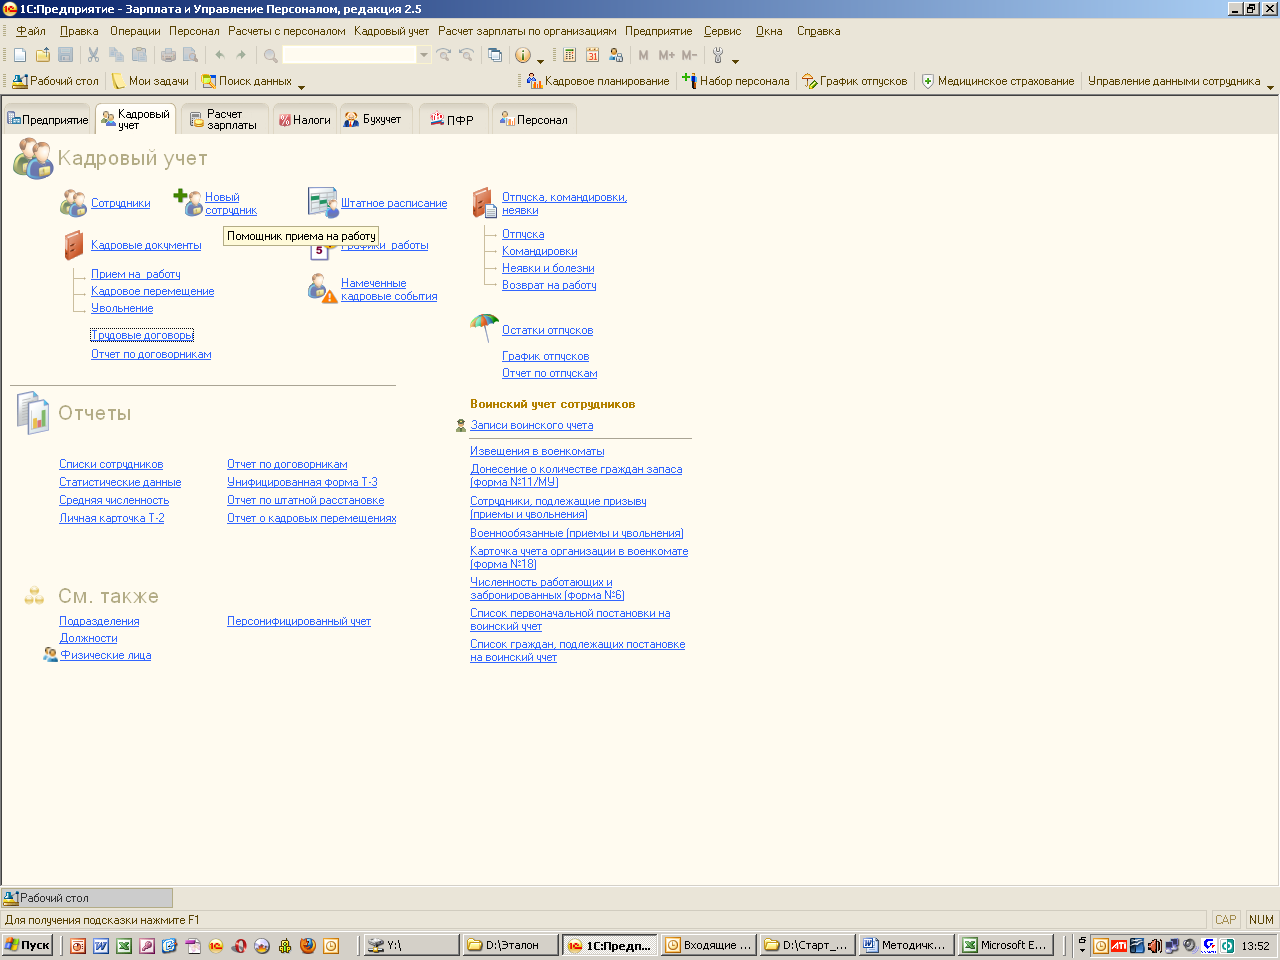Open the Увольнение link

(122, 308)
